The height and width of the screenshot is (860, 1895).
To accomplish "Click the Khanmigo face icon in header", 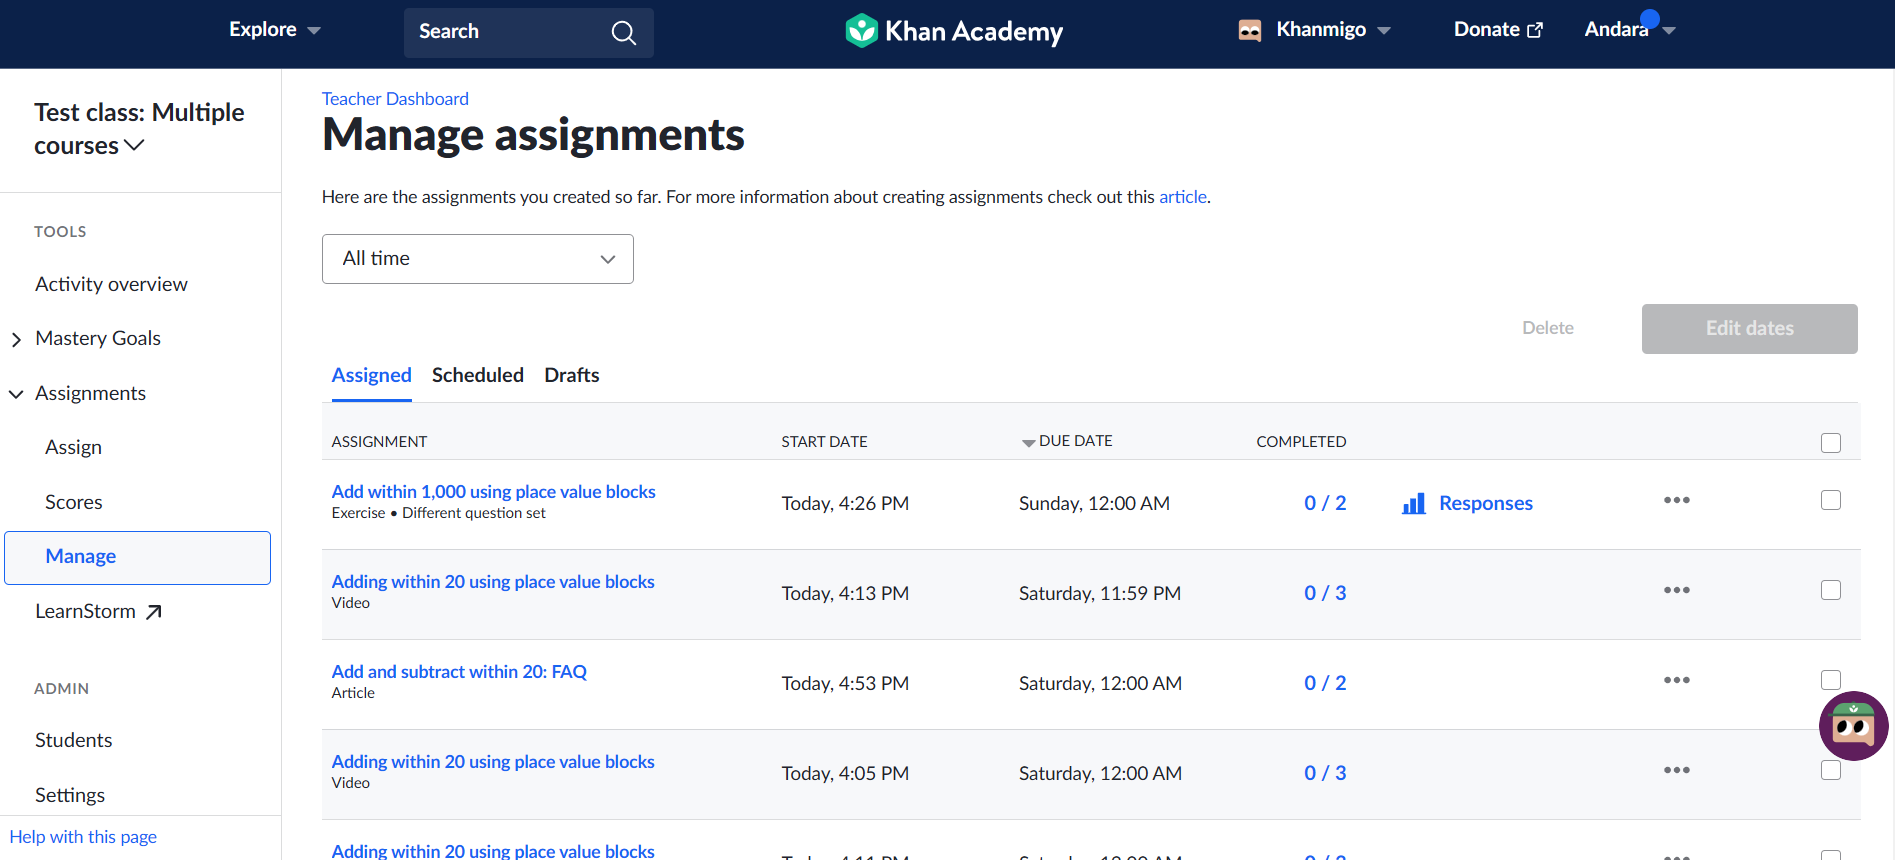I will click(x=1250, y=31).
